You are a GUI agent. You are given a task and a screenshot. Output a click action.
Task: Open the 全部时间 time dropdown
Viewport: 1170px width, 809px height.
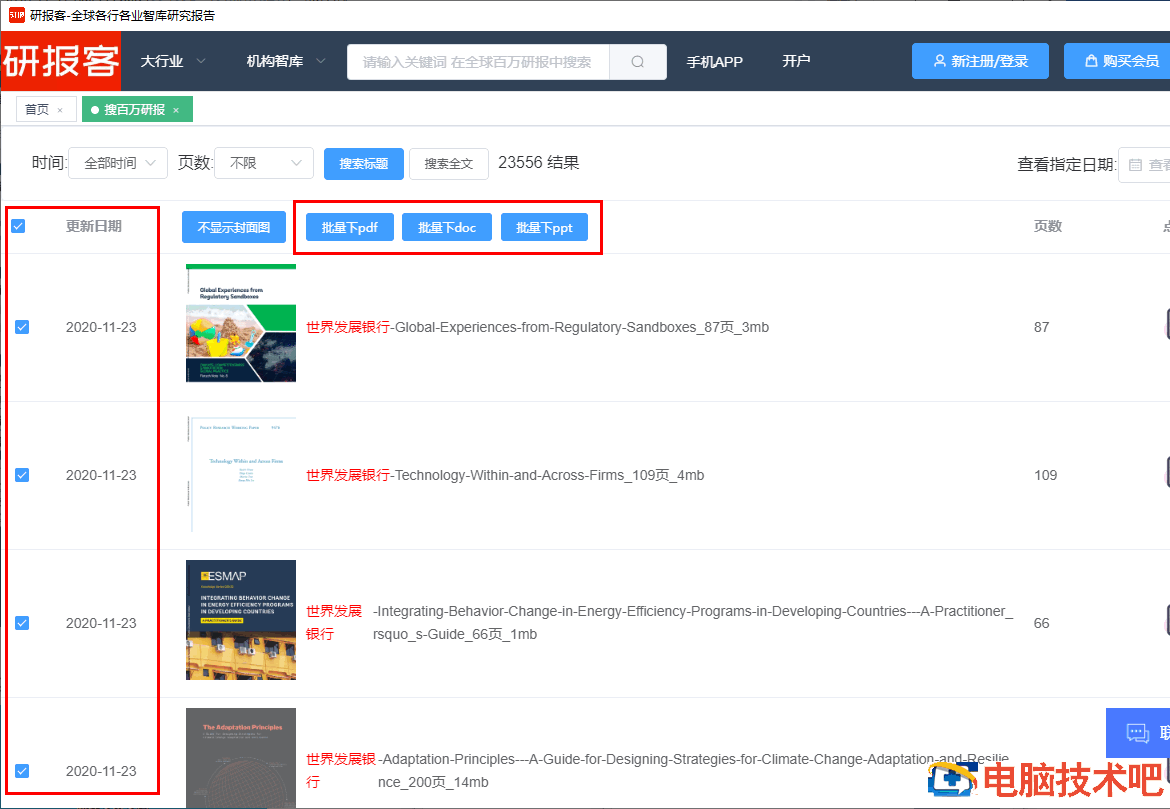pyautogui.click(x=118, y=163)
